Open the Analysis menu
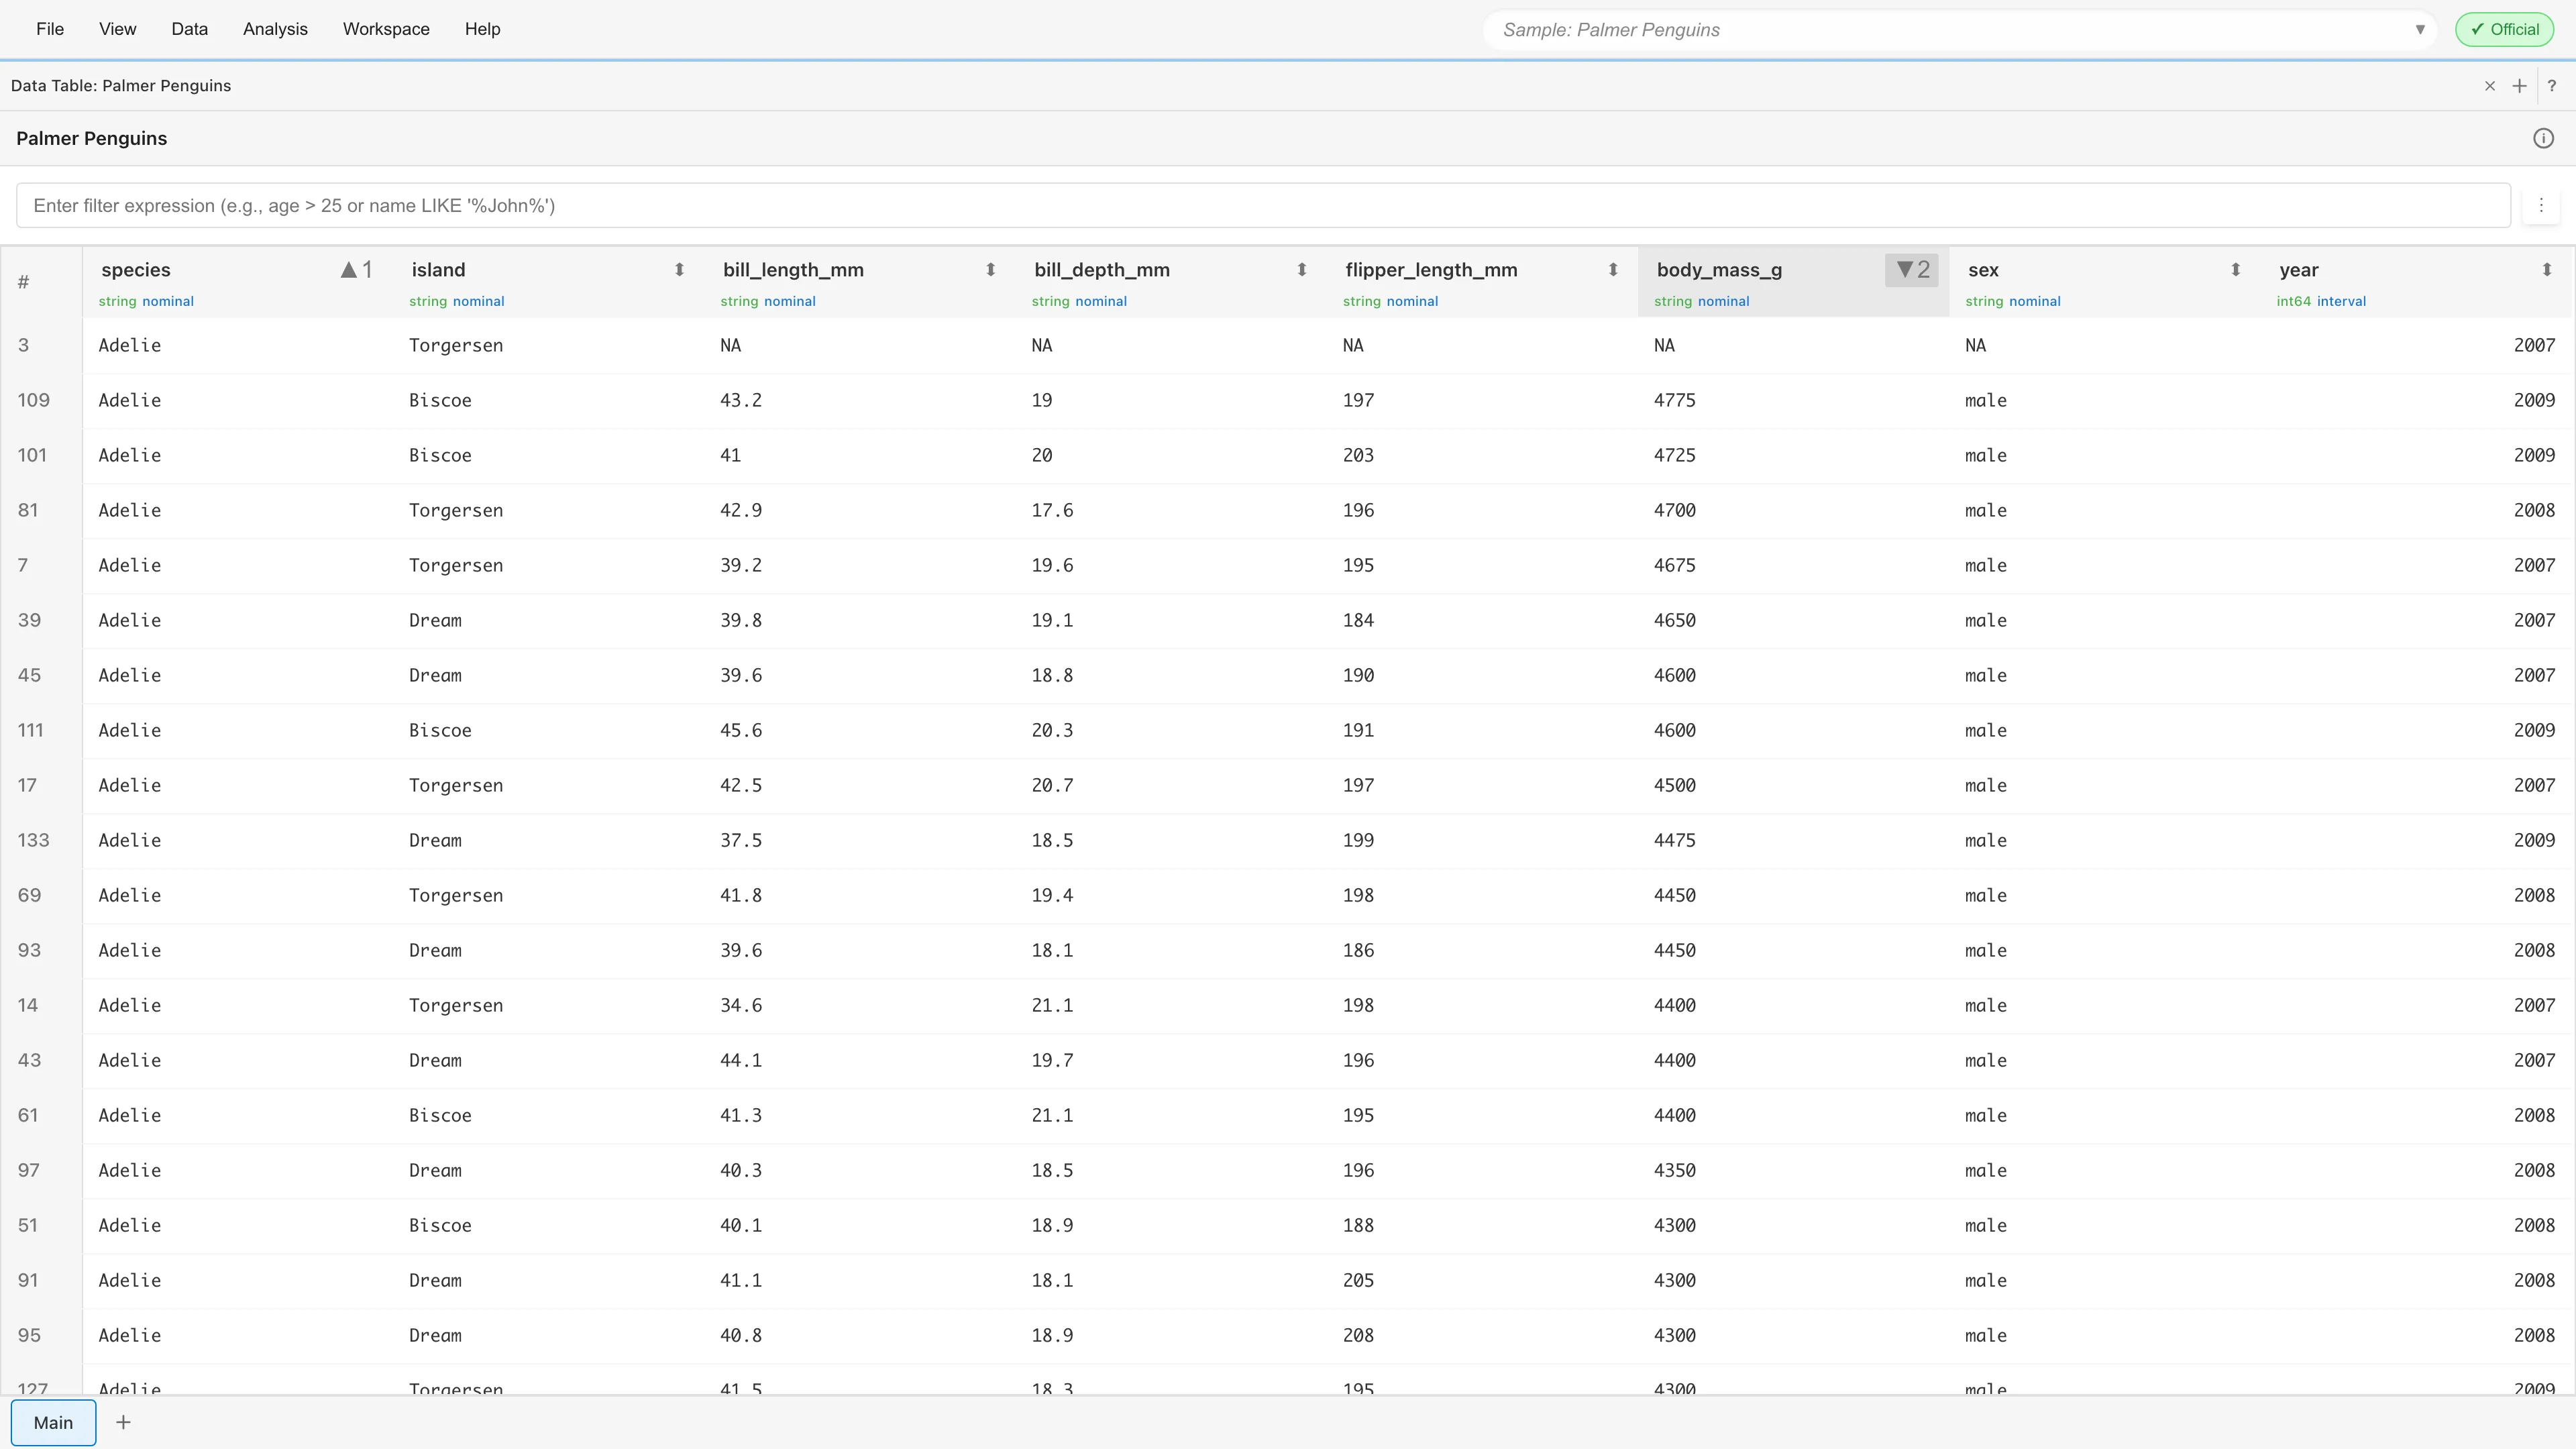Image resolution: width=2576 pixels, height=1449 pixels. pos(275,29)
